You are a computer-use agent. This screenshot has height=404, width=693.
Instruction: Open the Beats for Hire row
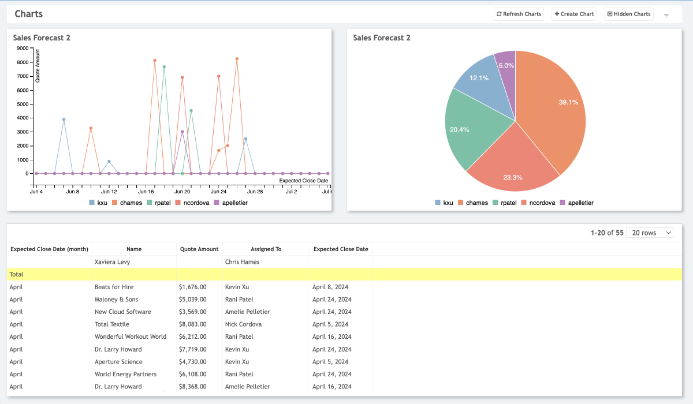click(116, 286)
